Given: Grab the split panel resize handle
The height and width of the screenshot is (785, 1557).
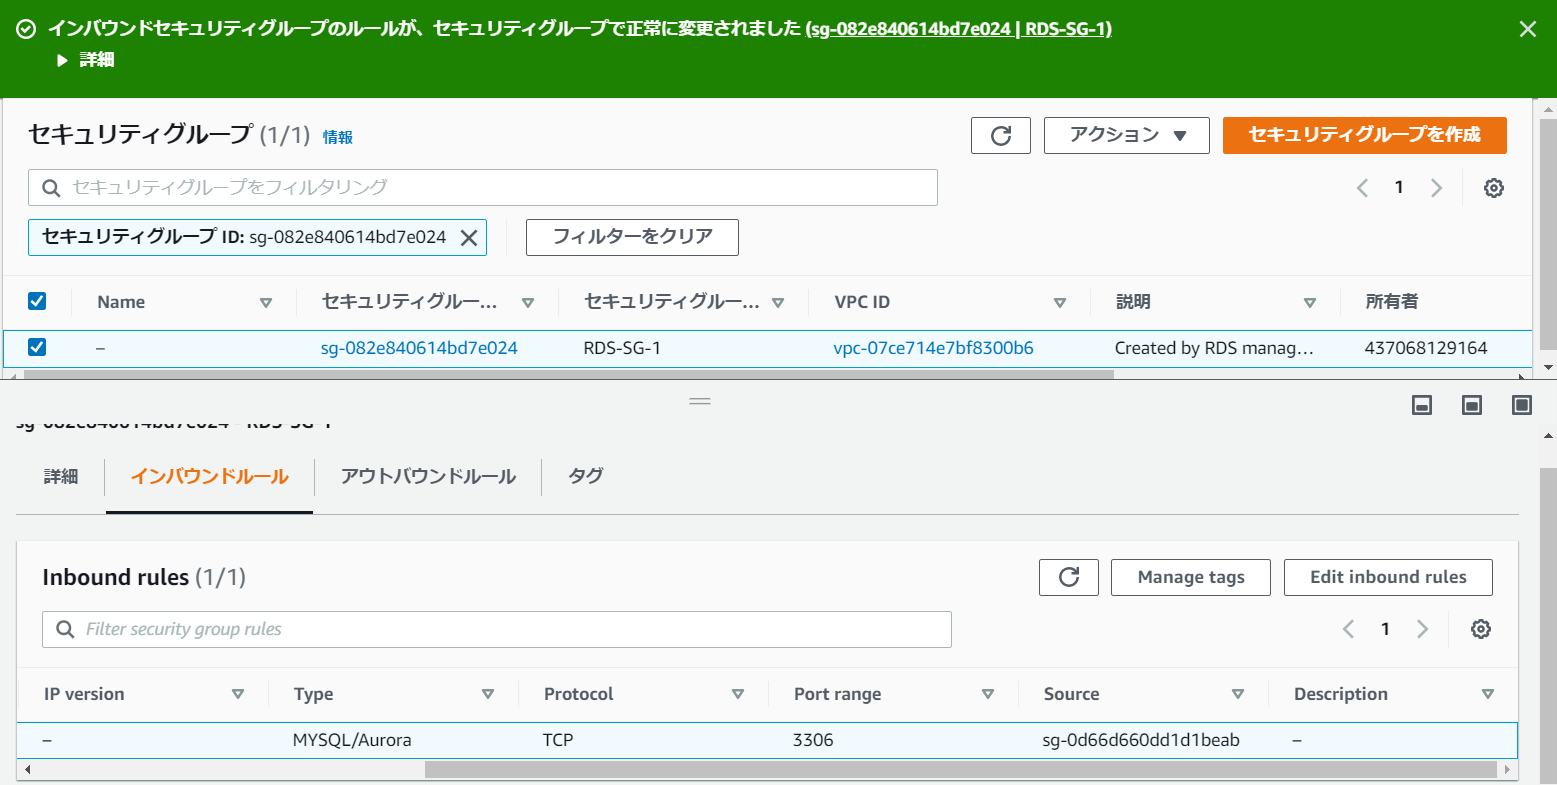Looking at the screenshot, I should [700, 401].
